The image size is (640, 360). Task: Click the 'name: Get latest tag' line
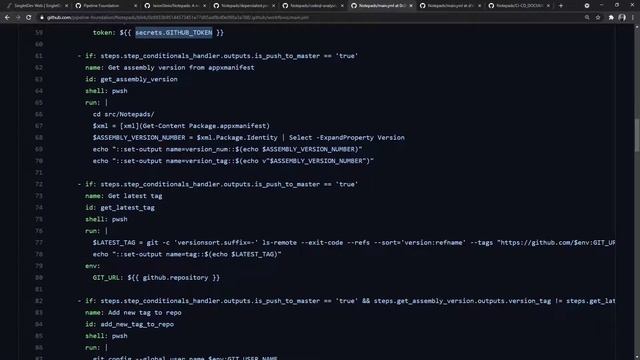click(x=123, y=196)
